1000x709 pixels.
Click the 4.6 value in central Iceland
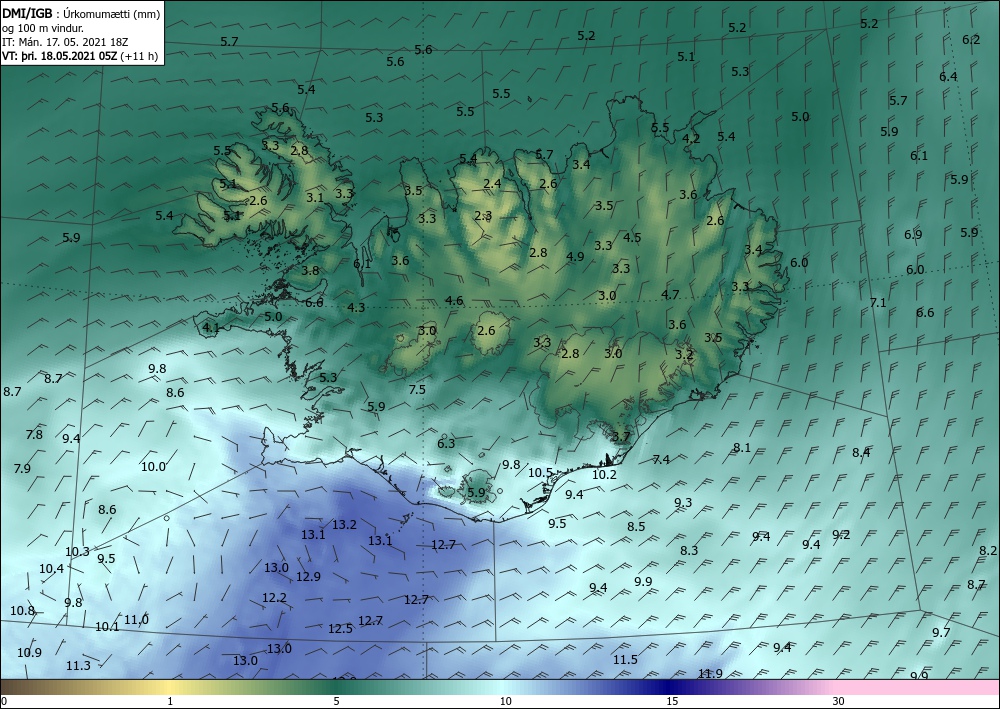click(454, 300)
